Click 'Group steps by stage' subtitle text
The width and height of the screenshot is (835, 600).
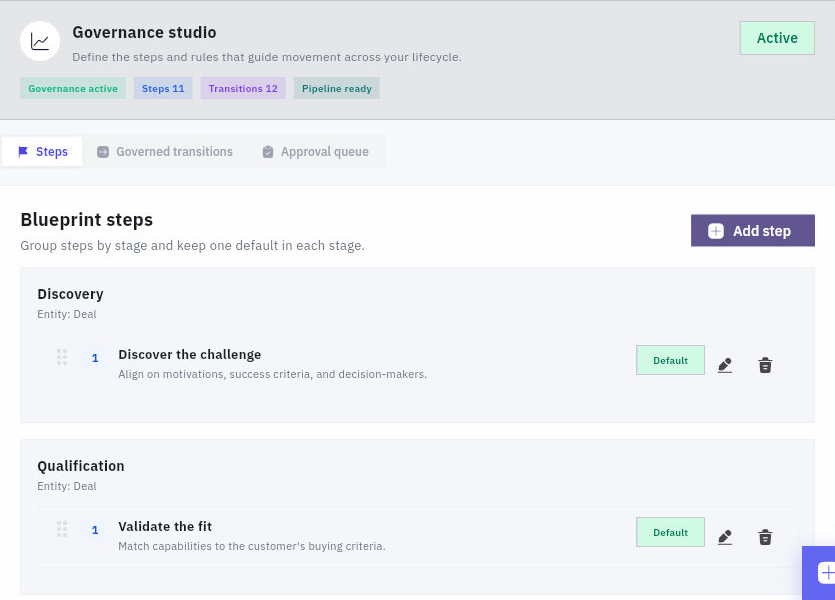pyautogui.click(x=192, y=245)
